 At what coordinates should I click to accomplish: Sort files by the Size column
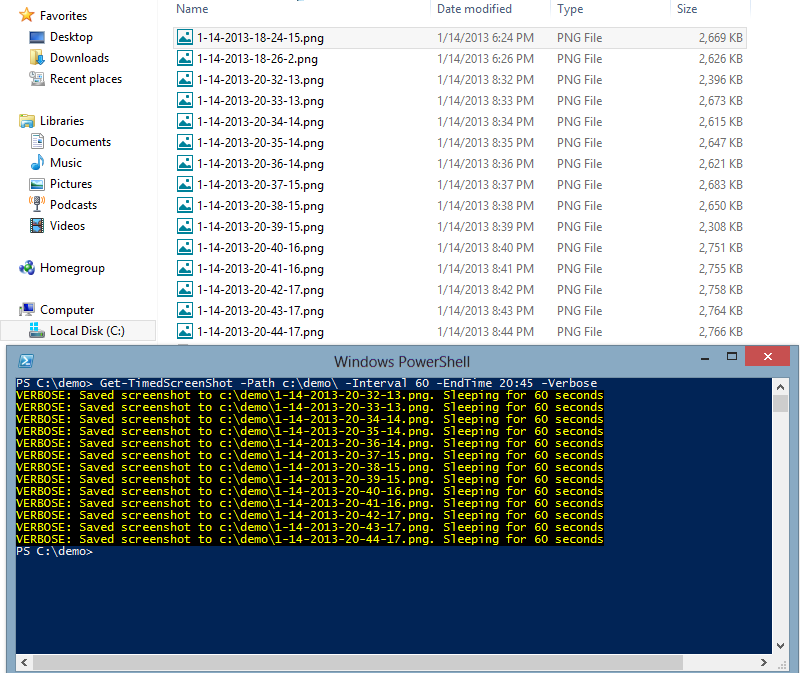click(687, 8)
